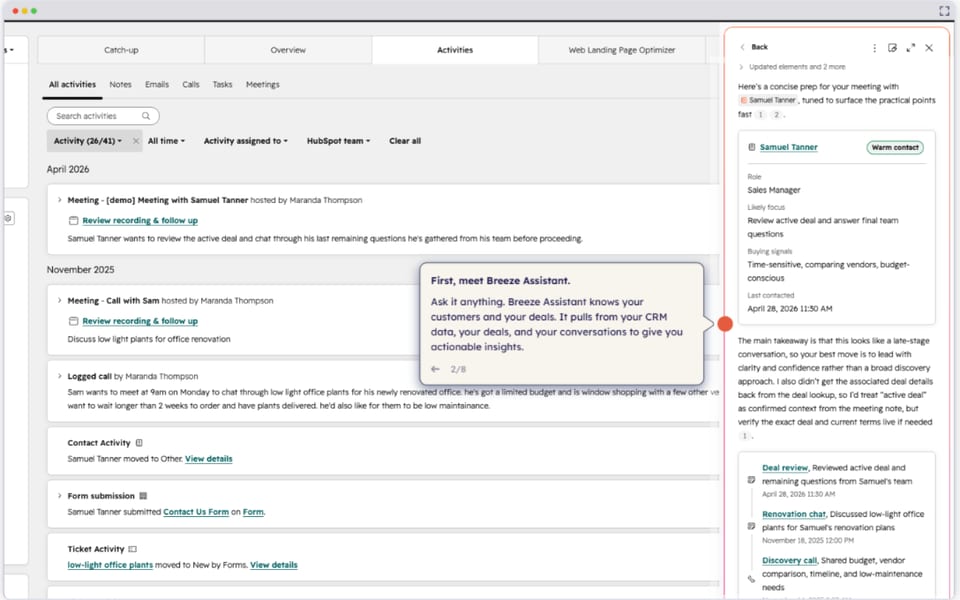Open the Discovery call link
The width and height of the screenshot is (960, 600).
(x=789, y=560)
